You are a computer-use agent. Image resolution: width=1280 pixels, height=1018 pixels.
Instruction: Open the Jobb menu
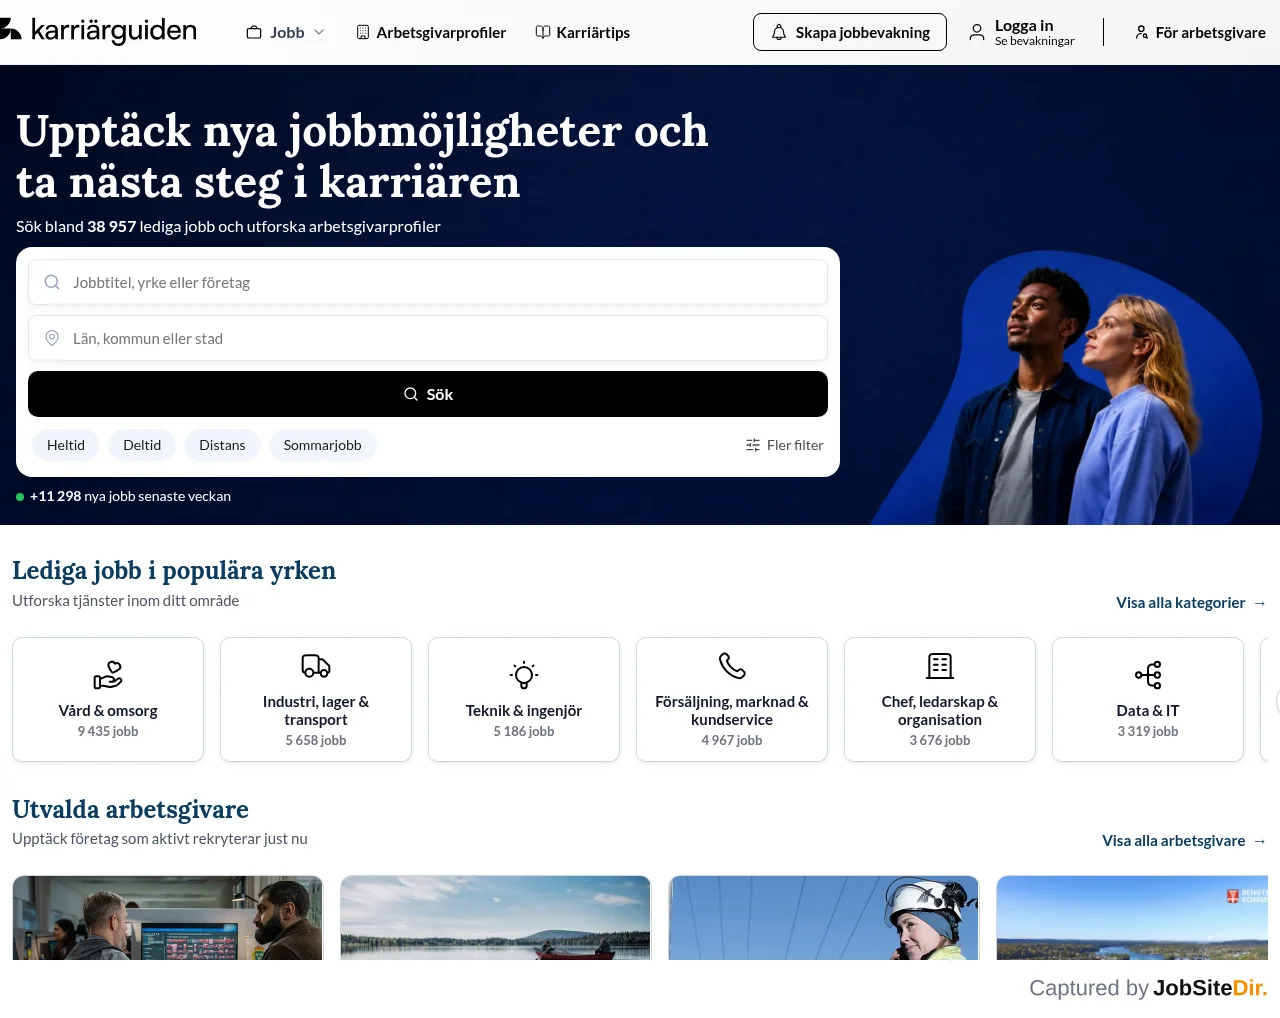click(286, 32)
